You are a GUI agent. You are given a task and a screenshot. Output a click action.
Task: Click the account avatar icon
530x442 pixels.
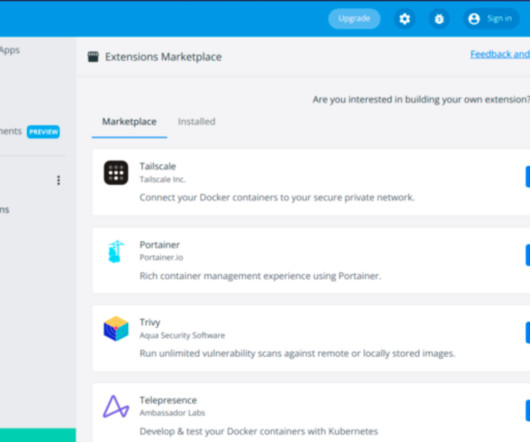point(474,19)
